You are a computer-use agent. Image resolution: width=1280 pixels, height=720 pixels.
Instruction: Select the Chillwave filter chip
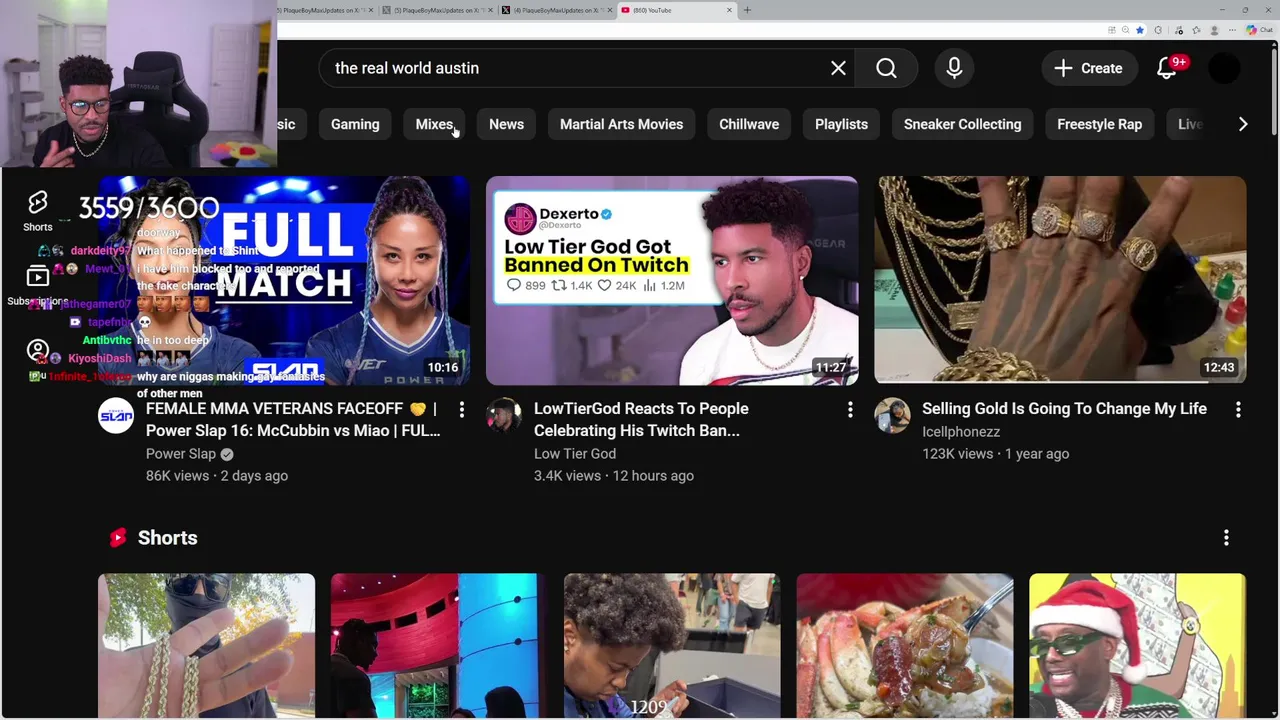coord(749,124)
